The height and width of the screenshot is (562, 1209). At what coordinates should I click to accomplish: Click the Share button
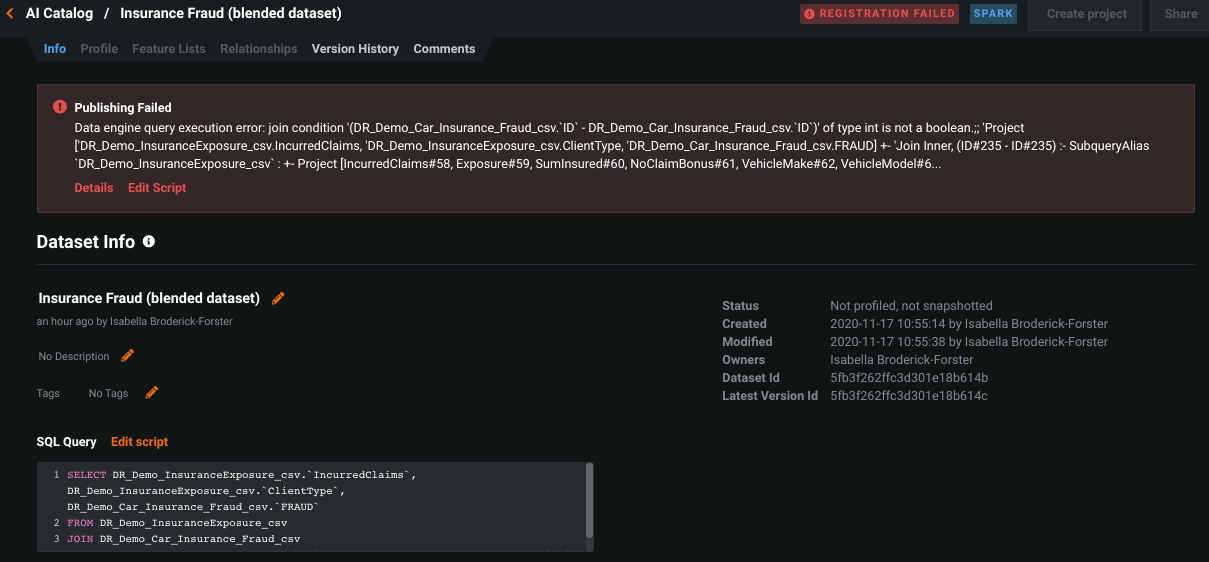pos(1181,14)
